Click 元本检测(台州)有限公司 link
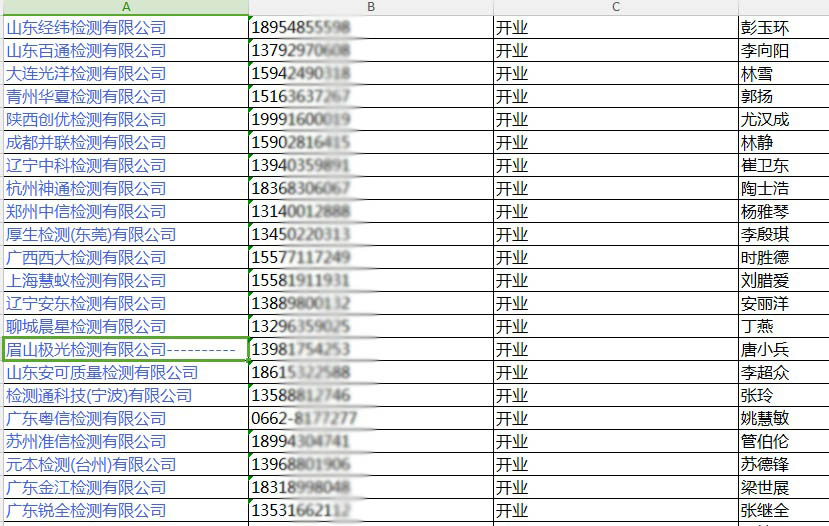Viewport: 829px width, 526px height. (x=91, y=465)
